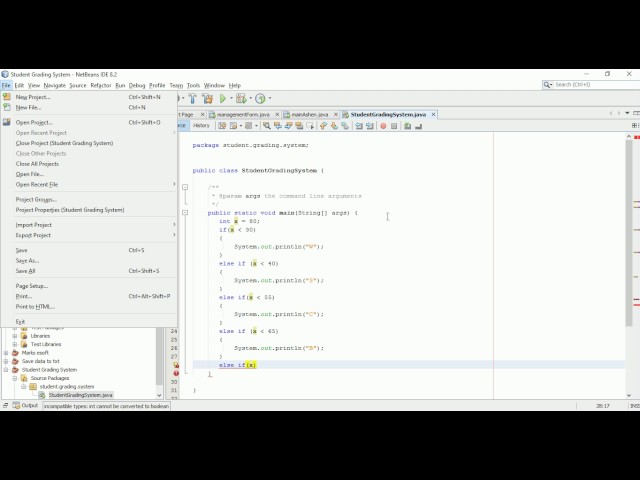Click the editor Back navigation icon
The image size is (640, 480).
(x=233, y=126)
